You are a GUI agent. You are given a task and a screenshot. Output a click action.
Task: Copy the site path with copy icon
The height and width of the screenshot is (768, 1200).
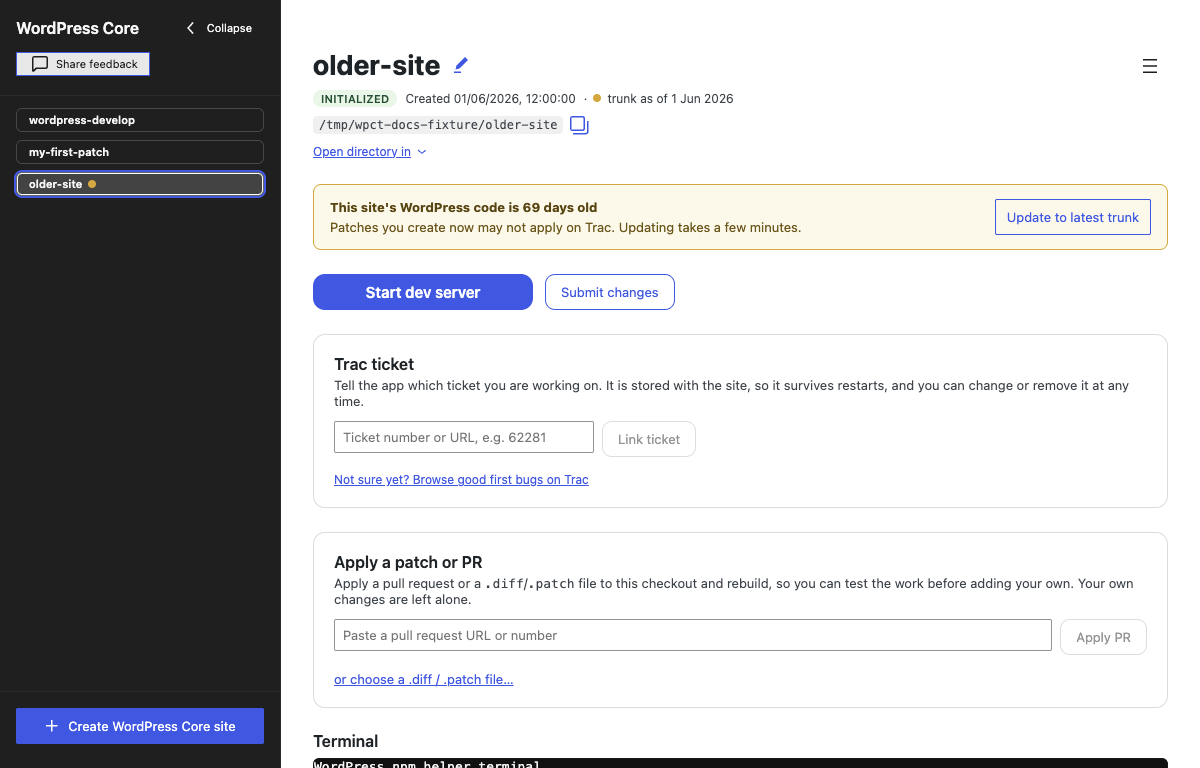click(x=579, y=125)
